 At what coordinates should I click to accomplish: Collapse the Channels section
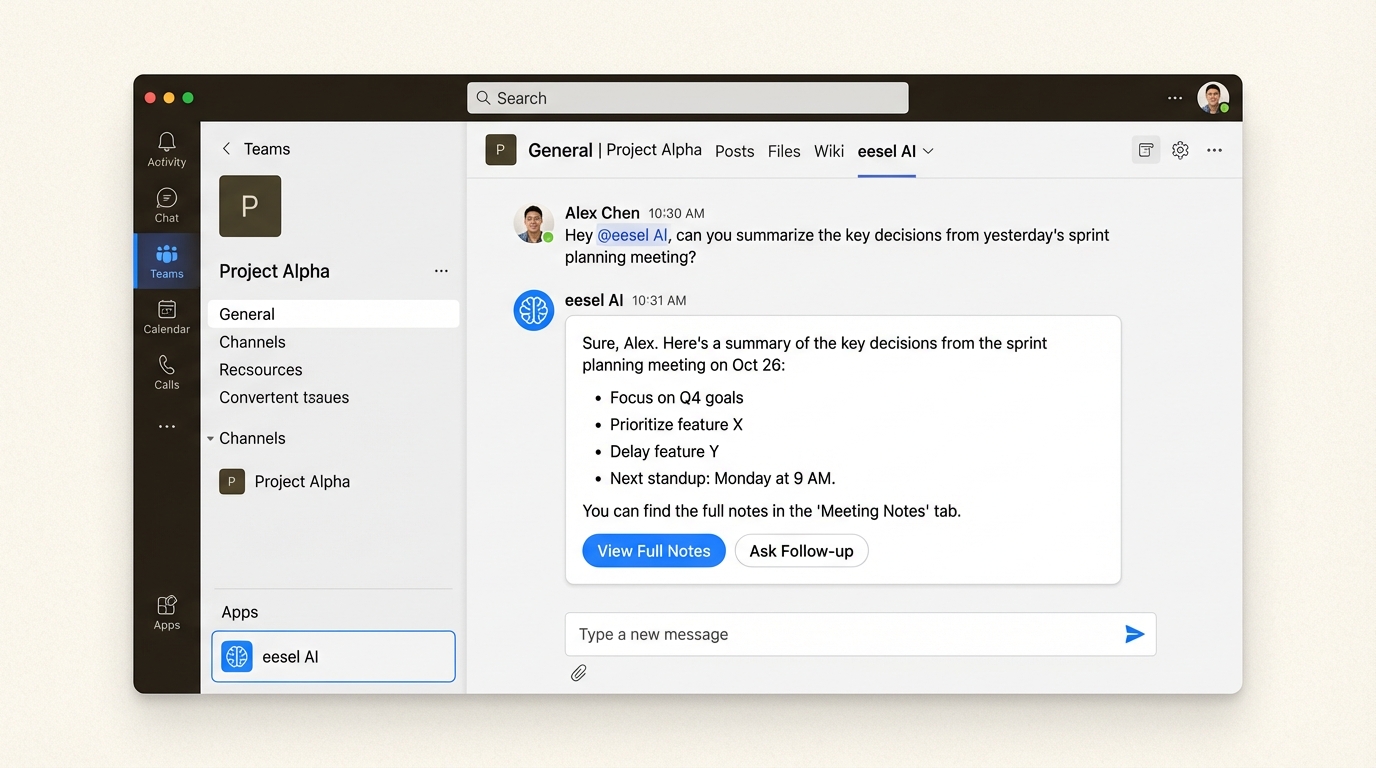[x=210, y=438]
